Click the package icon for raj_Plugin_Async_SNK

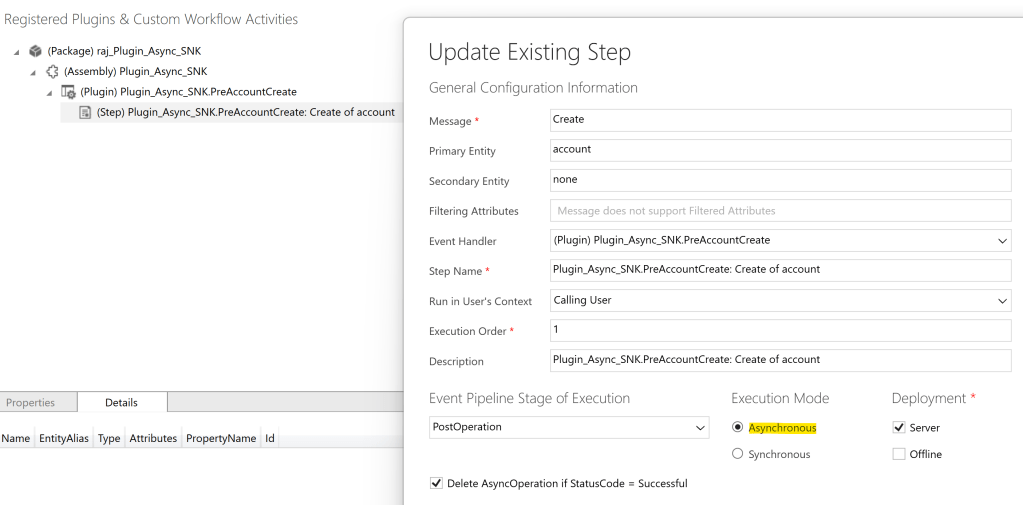coord(35,52)
